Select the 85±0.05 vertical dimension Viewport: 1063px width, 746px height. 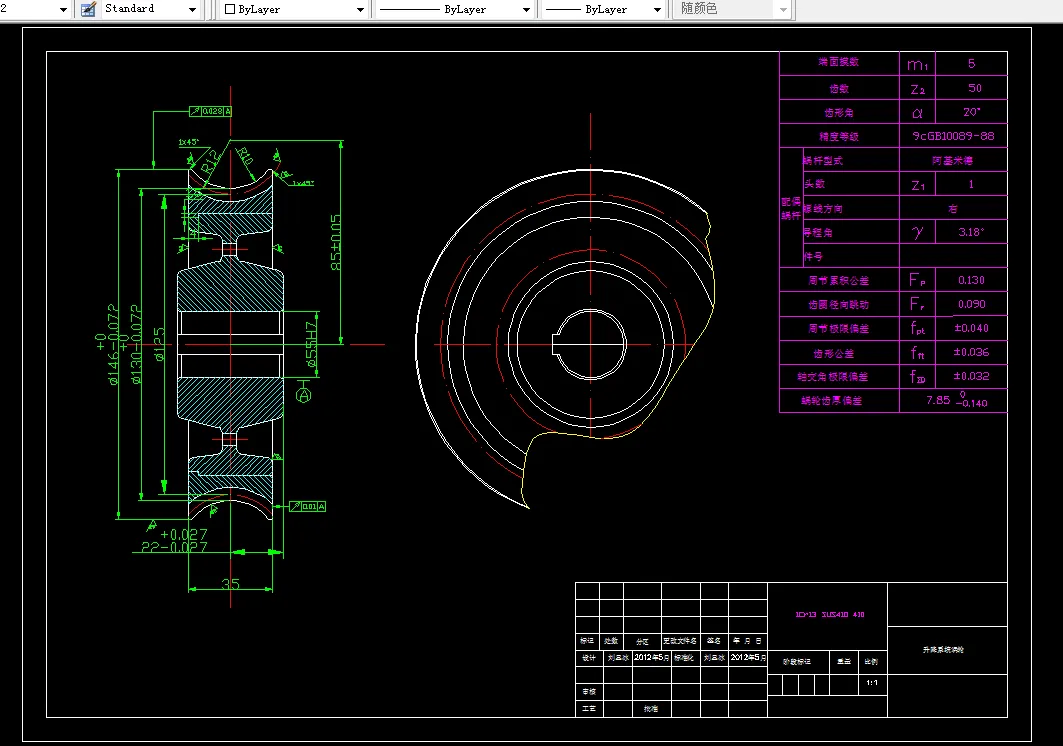point(337,242)
